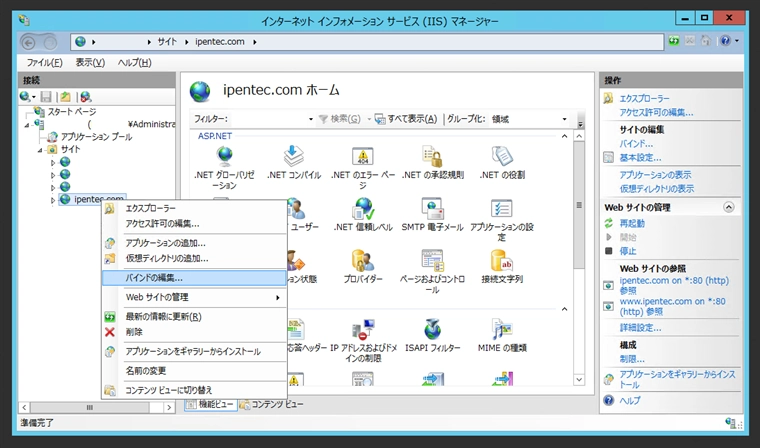The height and width of the screenshot is (448, 760).
Task: Choose 最新の情報に更新 in context menu
Action: point(194,317)
